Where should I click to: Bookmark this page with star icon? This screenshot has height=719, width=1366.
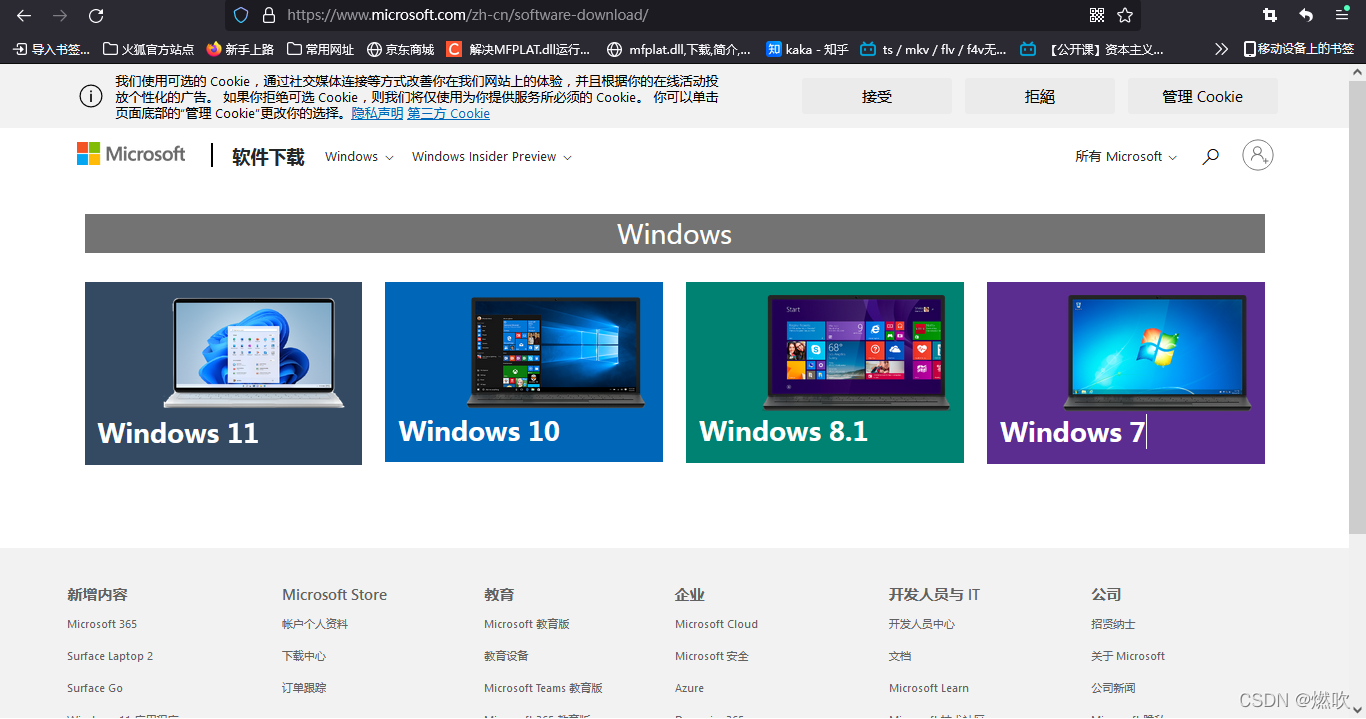[1125, 15]
